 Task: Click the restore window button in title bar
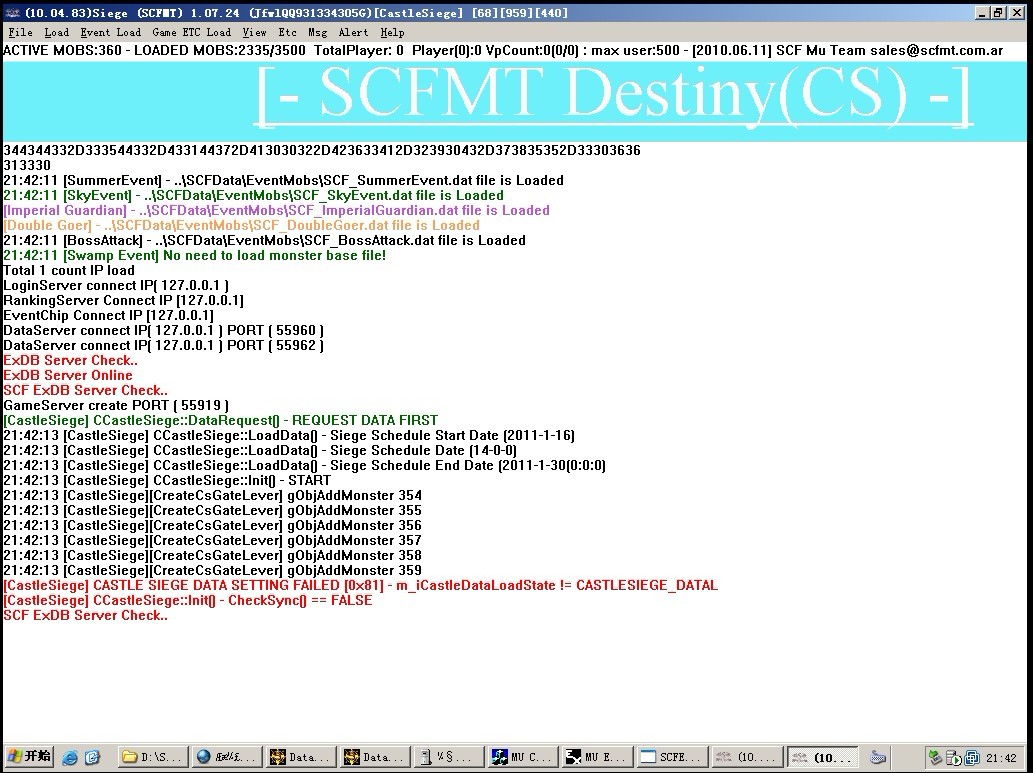coord(999,13)
